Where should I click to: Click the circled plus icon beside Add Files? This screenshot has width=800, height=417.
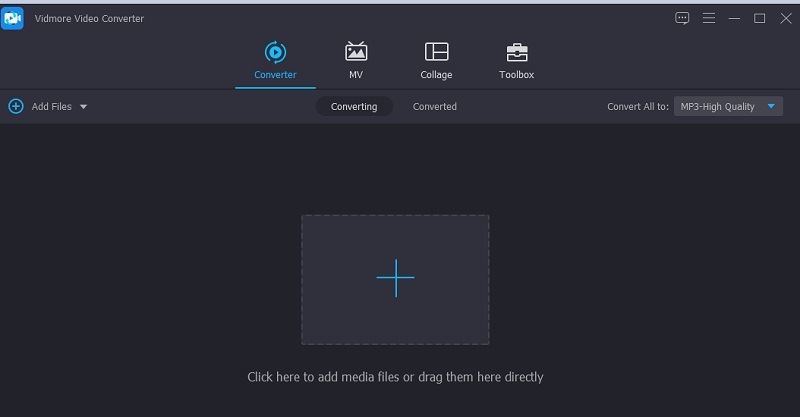(16, 106)
